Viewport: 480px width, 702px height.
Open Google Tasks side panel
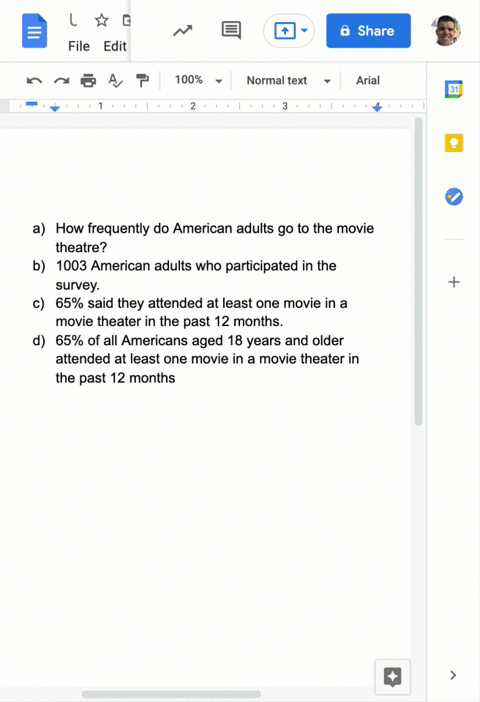(x=454, y=197)
